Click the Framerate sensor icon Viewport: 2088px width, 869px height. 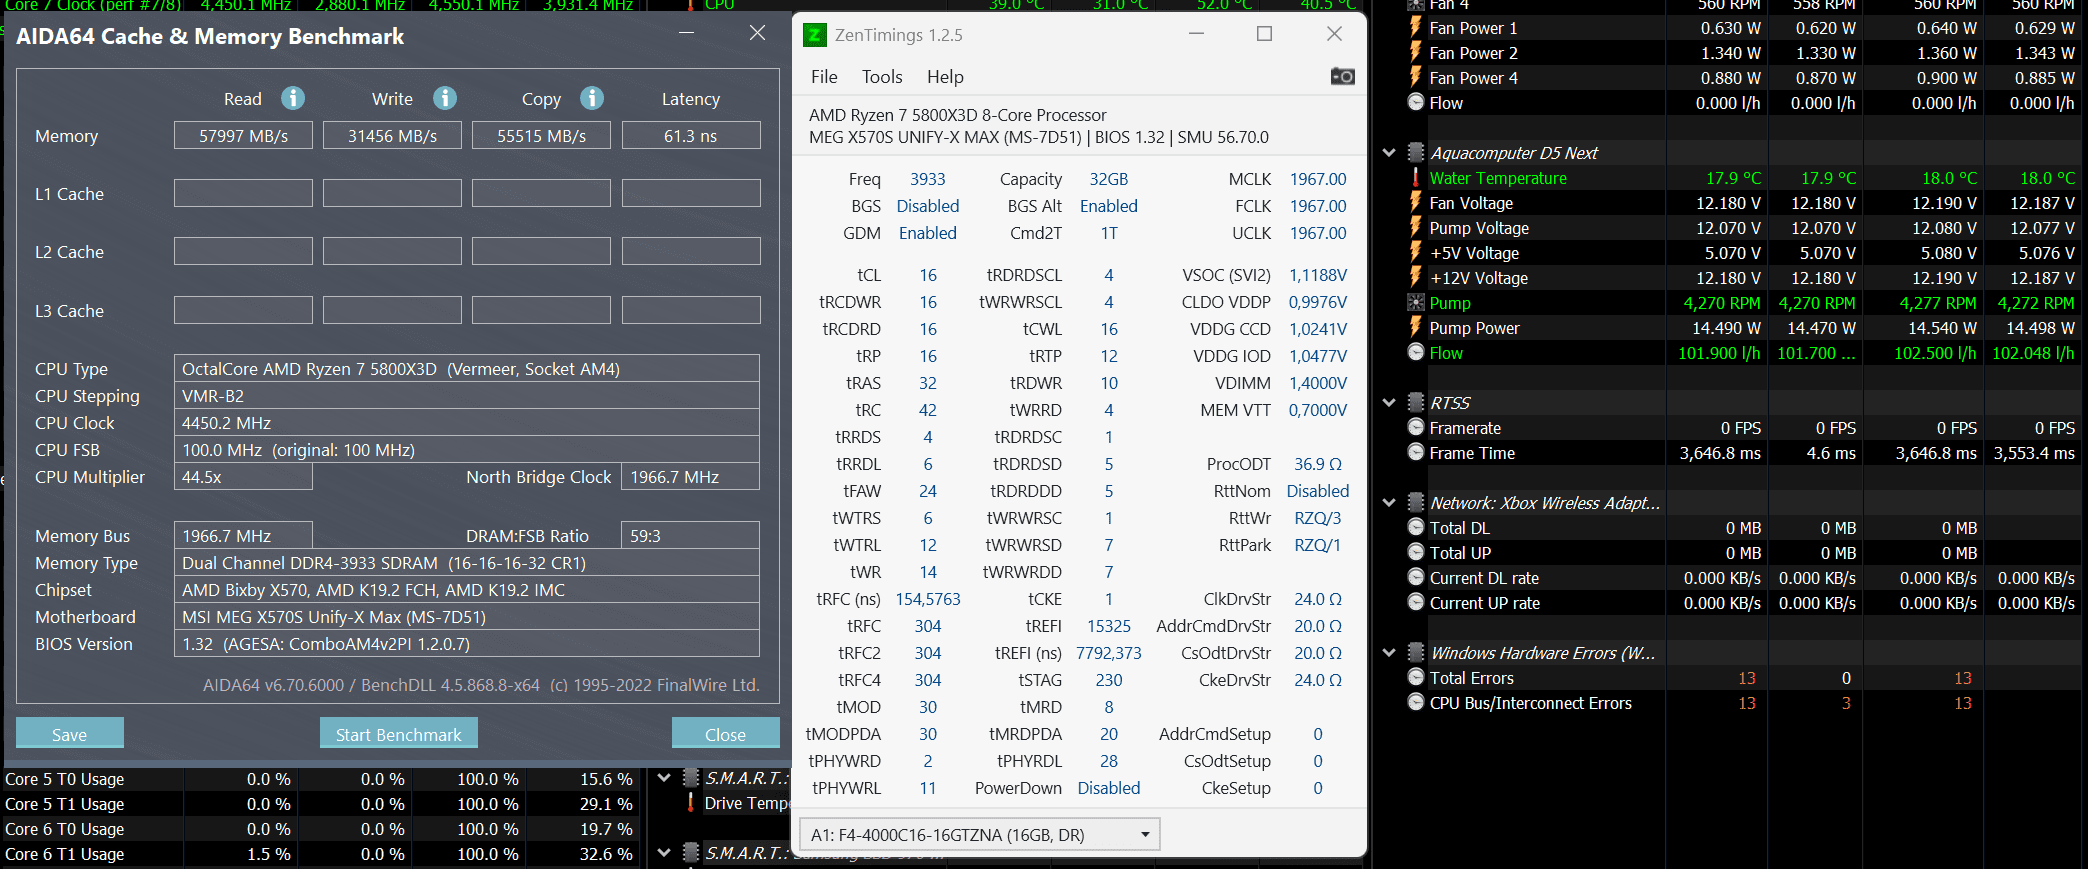pos(1415,428)
